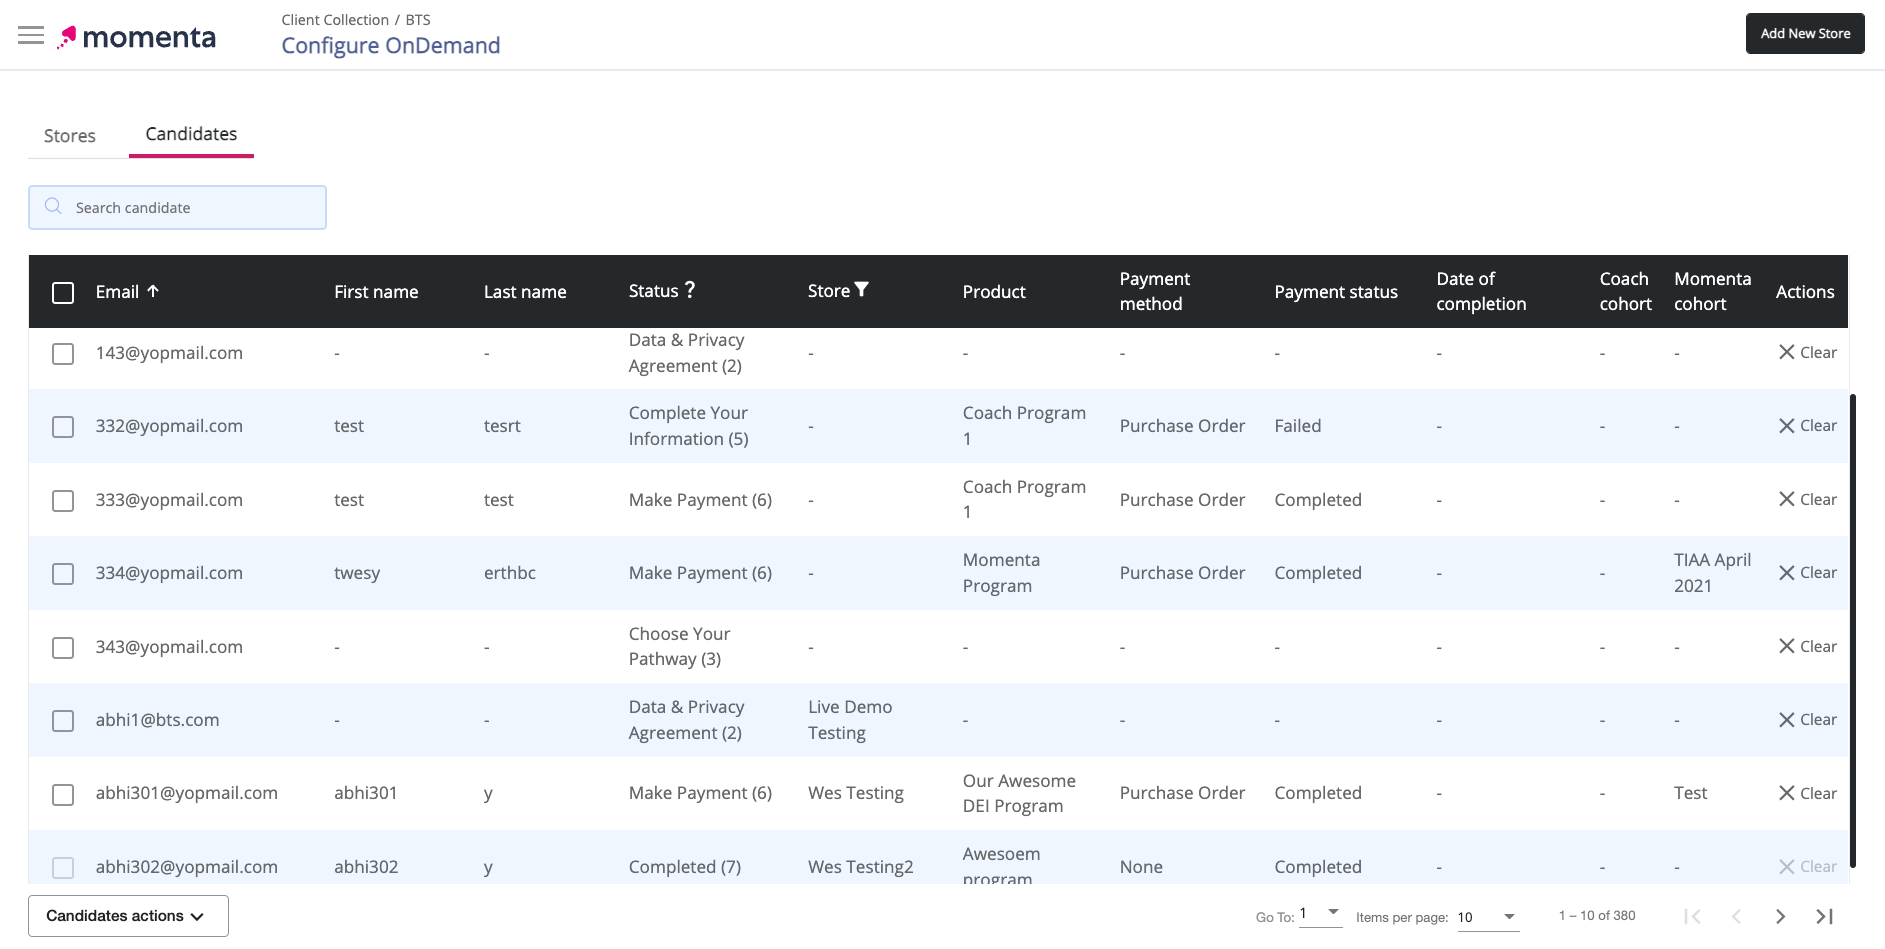Viewport: 1885px width, 949px height.
Task: Open the Items per page dropdown
Action: 1487,917
